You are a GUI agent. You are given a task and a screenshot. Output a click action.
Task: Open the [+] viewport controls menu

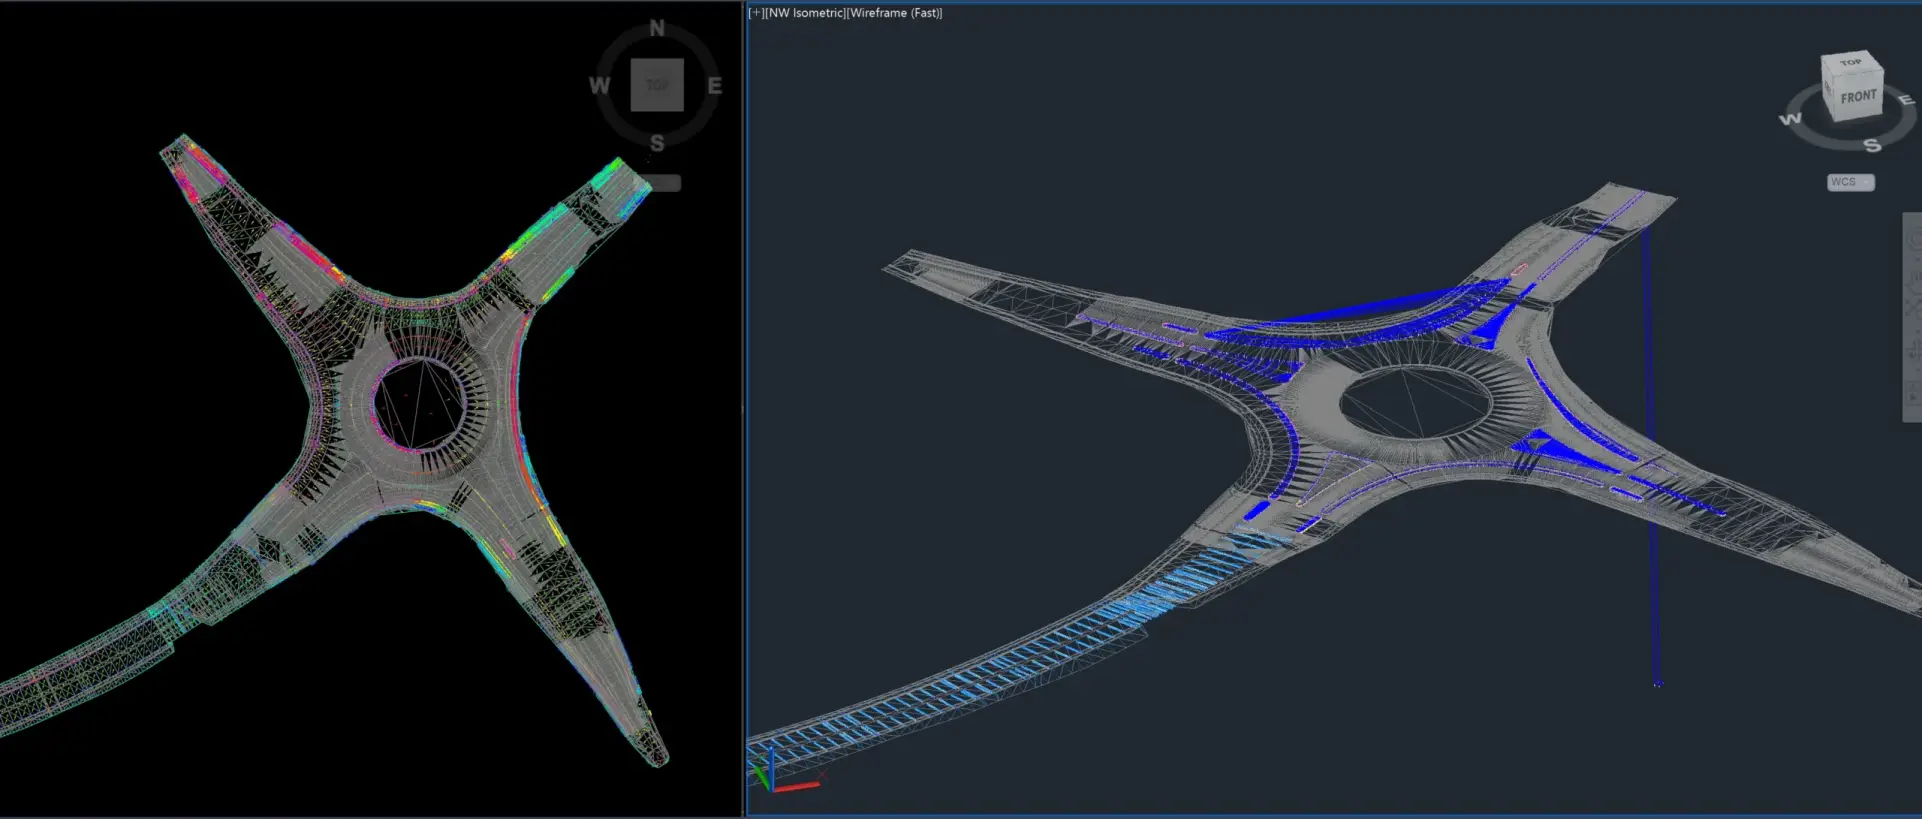click(x=756, y=13)
